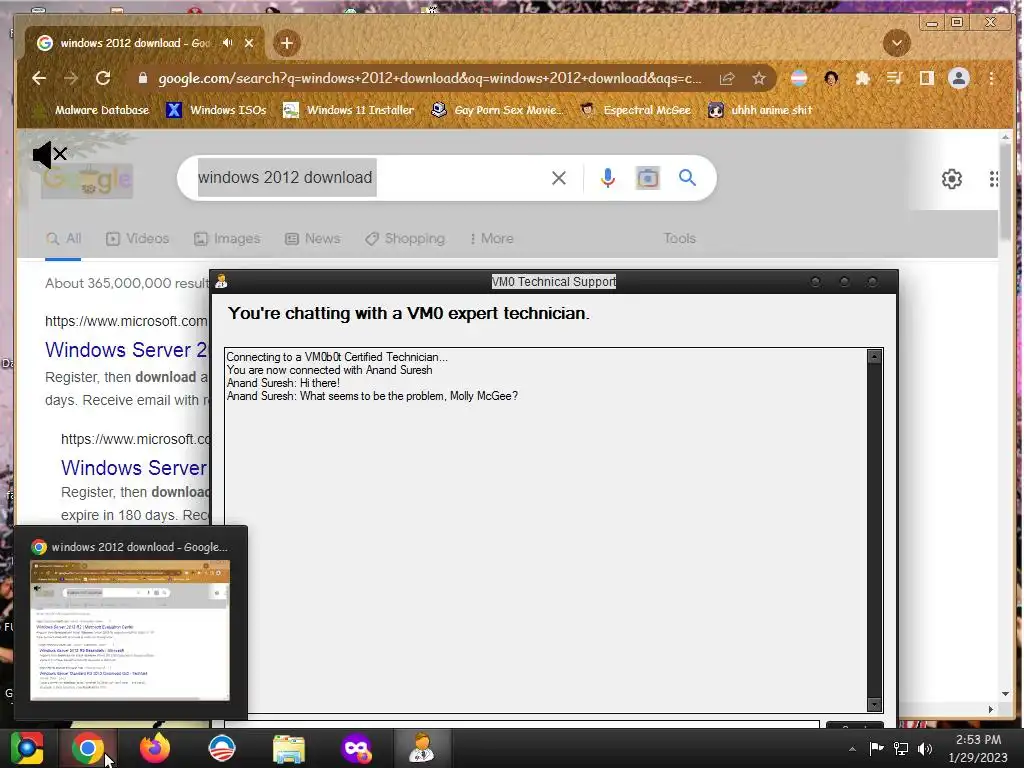Switch to the News results tab

[x=312, y=238]
